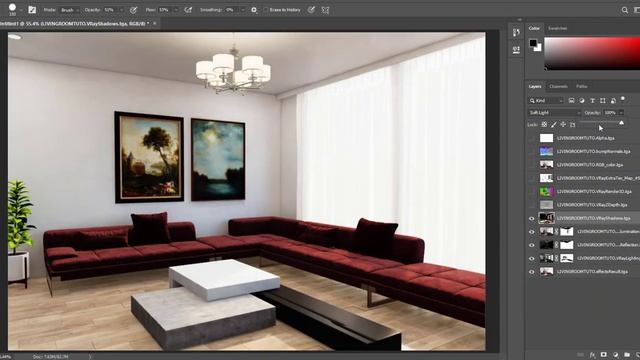Enable airbrush-style build-up icon
Viewport: 640px width, 360px height.
[x=188, y=10]
